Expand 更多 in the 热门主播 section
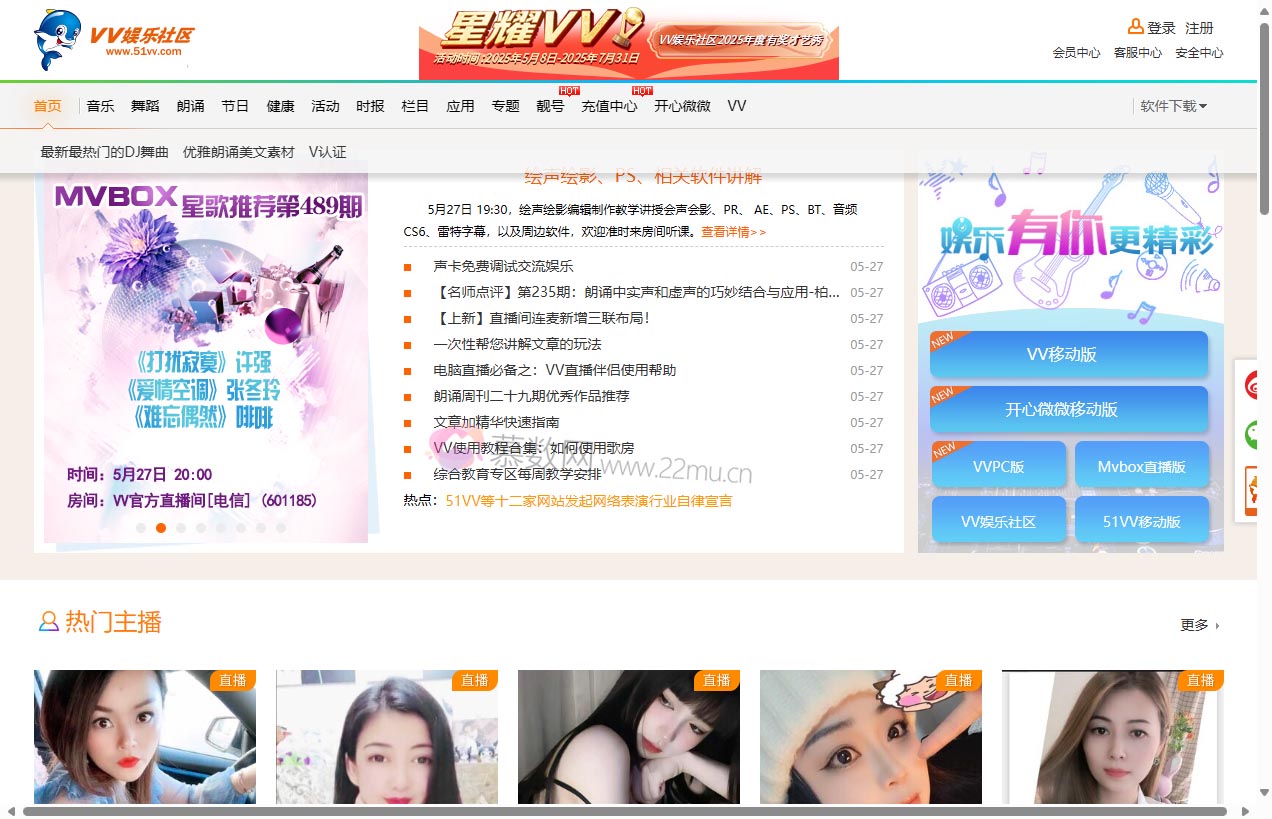This screenshot has height=819, width=1272. [x=1196, y=624]
